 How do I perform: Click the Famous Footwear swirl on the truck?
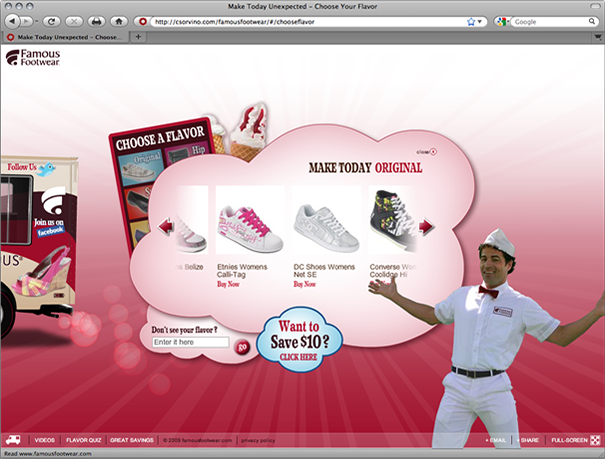tap(53, 201)
